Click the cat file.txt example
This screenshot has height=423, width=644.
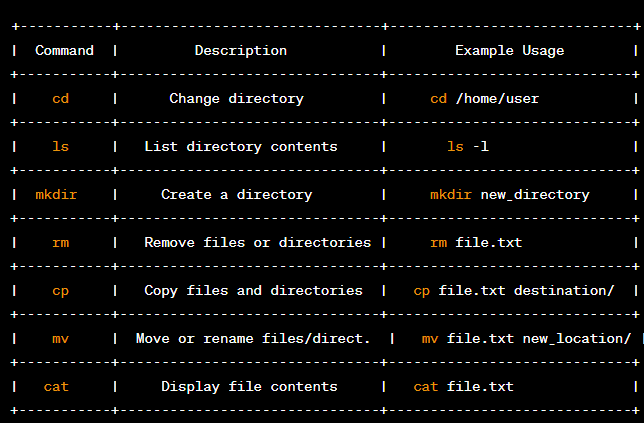coord(463,387)
